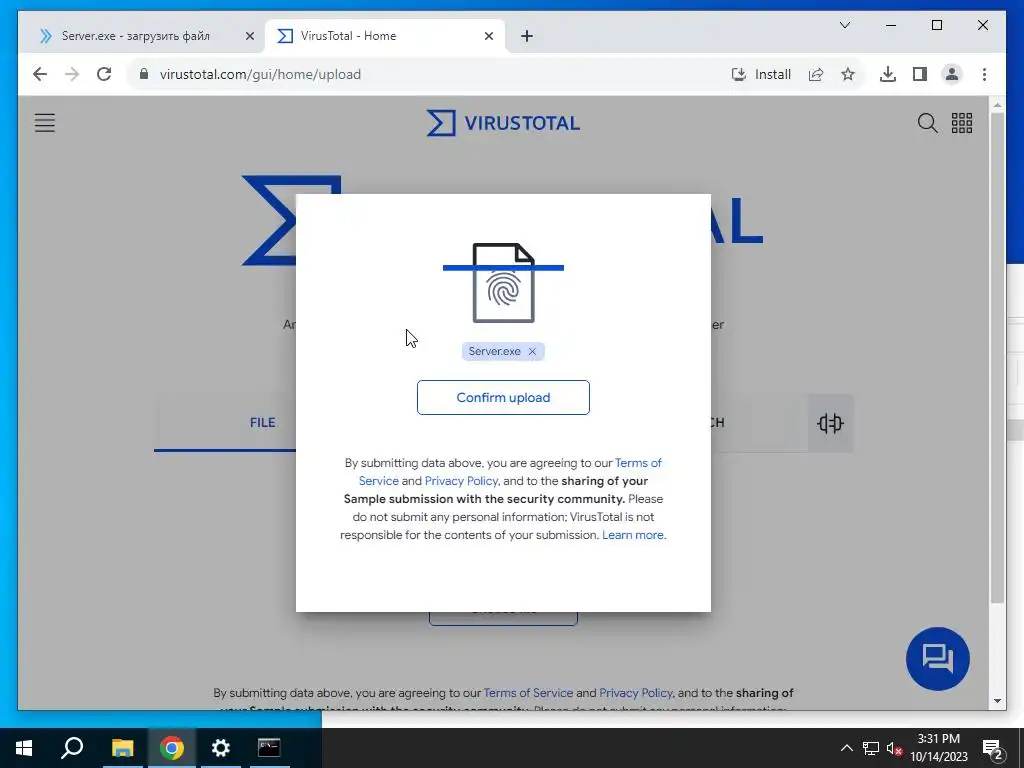The height and width of the screenshot is (768, 1024).
Task: Go forward in browser history
Action: tap(72, 74)
